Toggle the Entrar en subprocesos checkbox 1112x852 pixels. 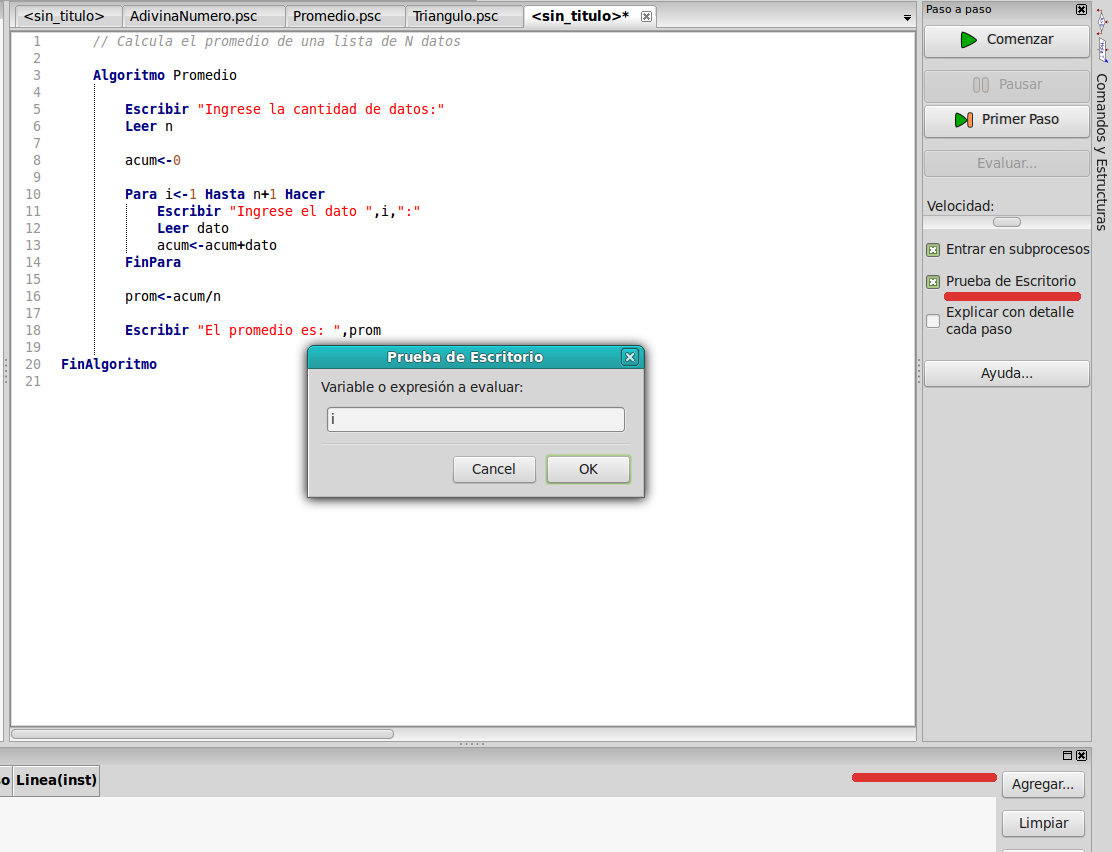(933, 250)
